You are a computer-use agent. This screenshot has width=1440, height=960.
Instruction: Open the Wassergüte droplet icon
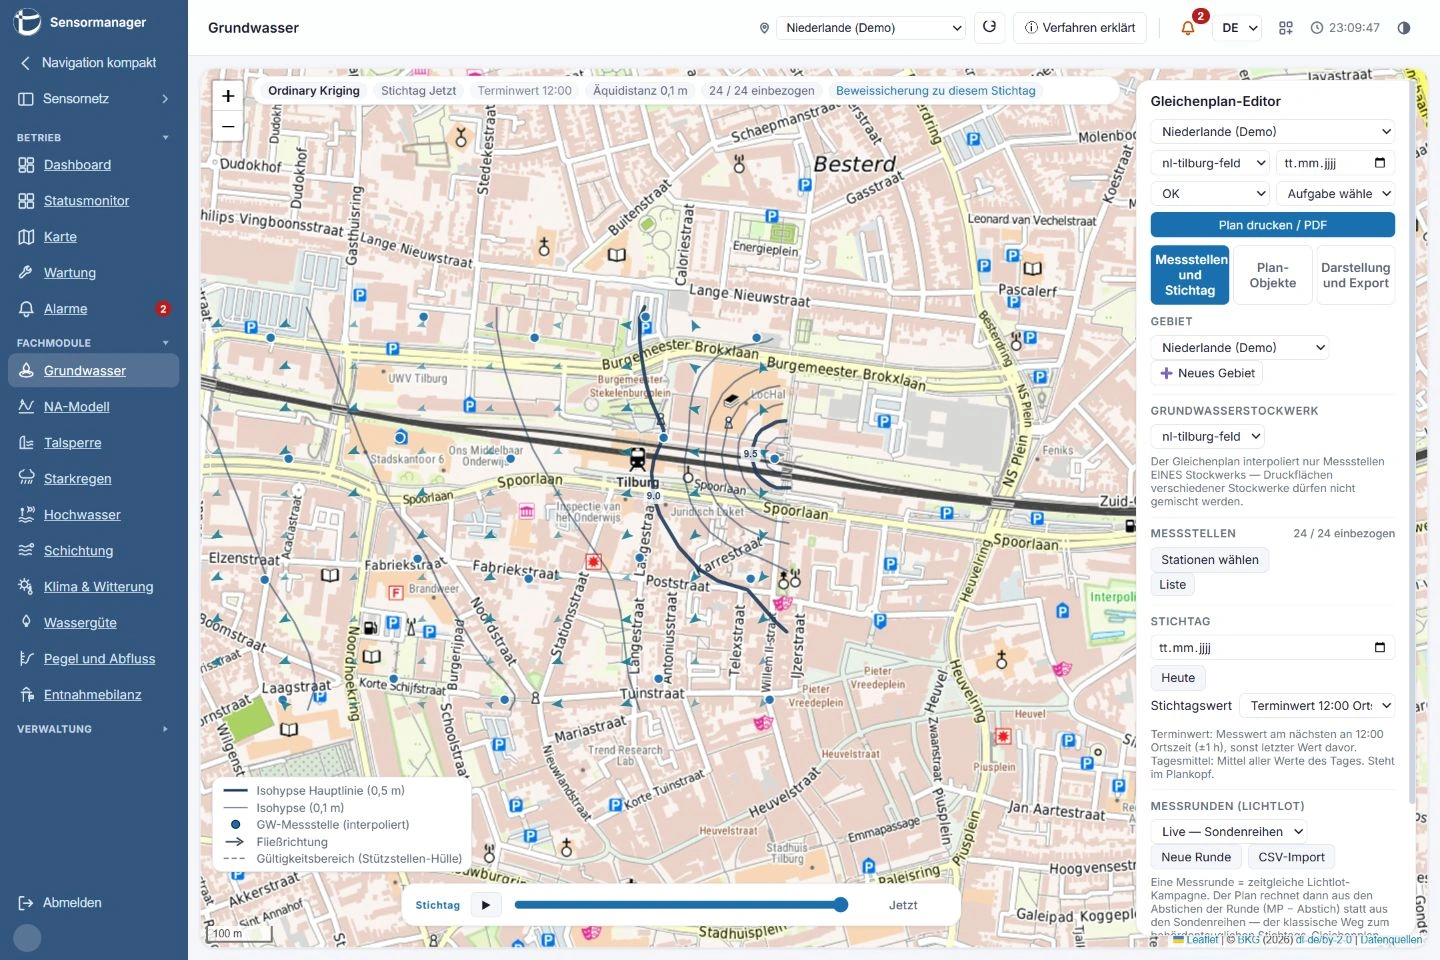[26, 623]
